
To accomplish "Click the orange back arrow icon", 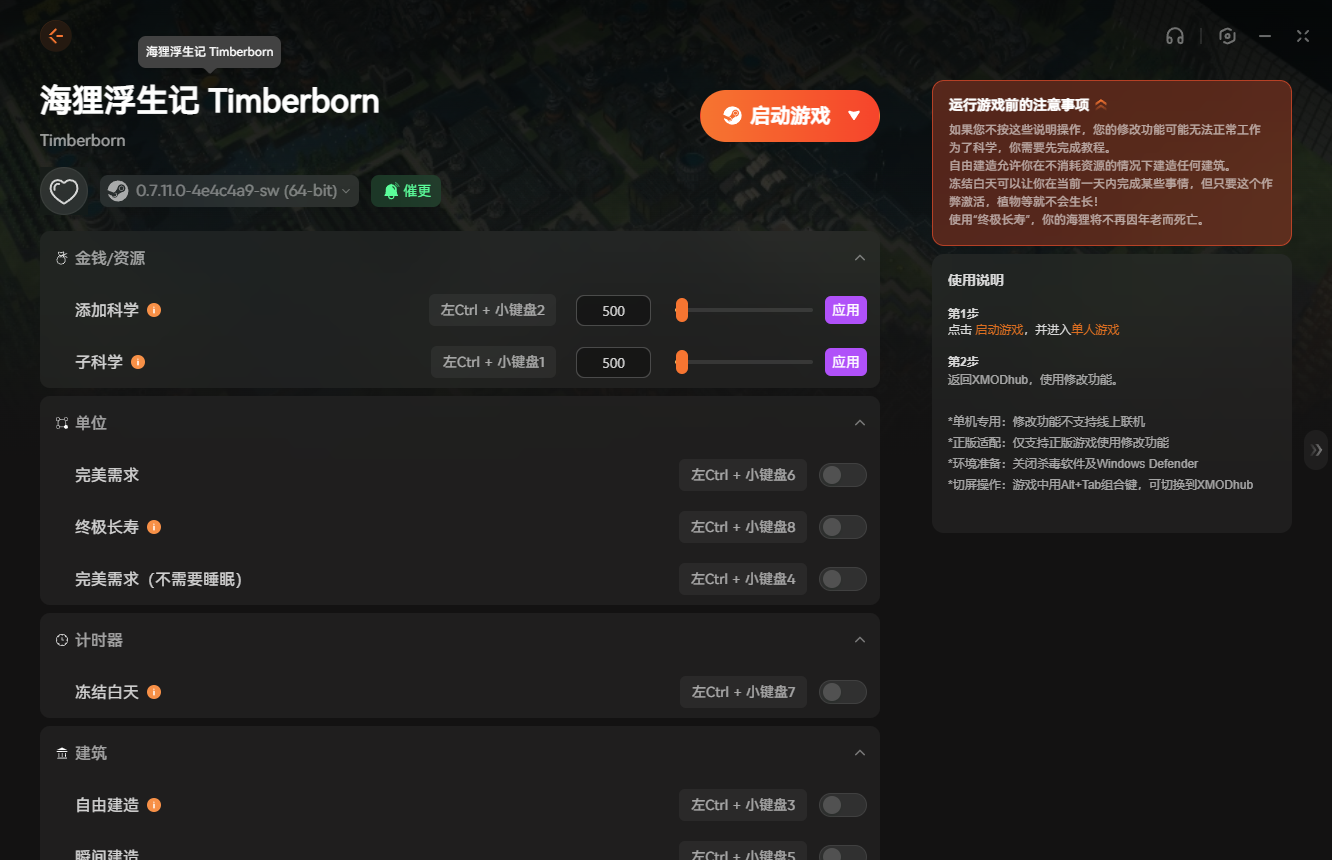I will coord(55,35).
